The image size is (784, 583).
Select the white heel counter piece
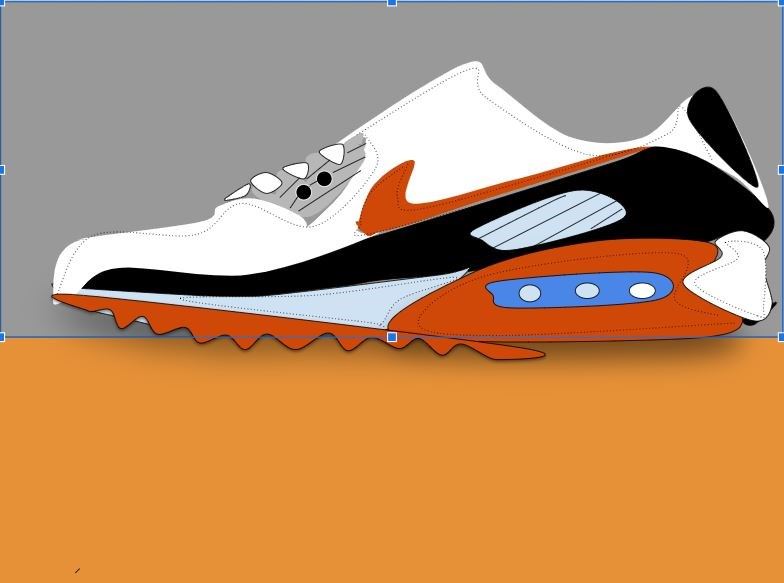pyautogui.click(x=745, y=275)
